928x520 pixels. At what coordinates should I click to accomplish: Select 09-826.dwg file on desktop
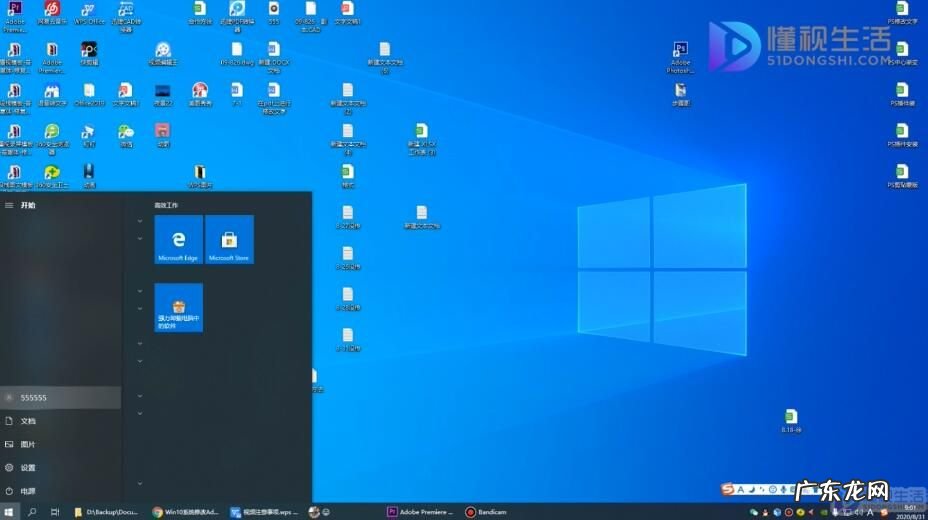[x=237, y=53]
